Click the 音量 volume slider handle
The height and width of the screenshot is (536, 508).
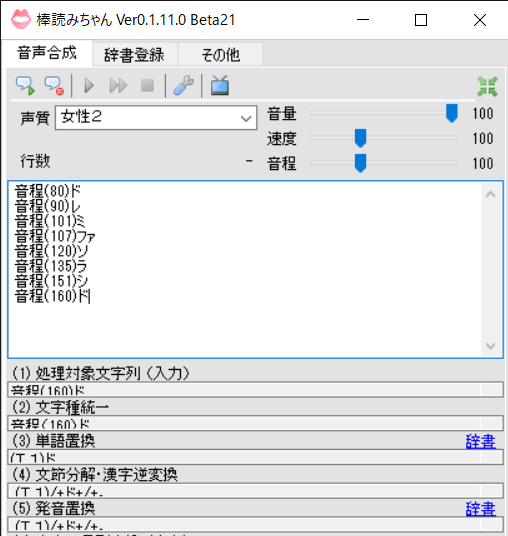pos(452,113)
